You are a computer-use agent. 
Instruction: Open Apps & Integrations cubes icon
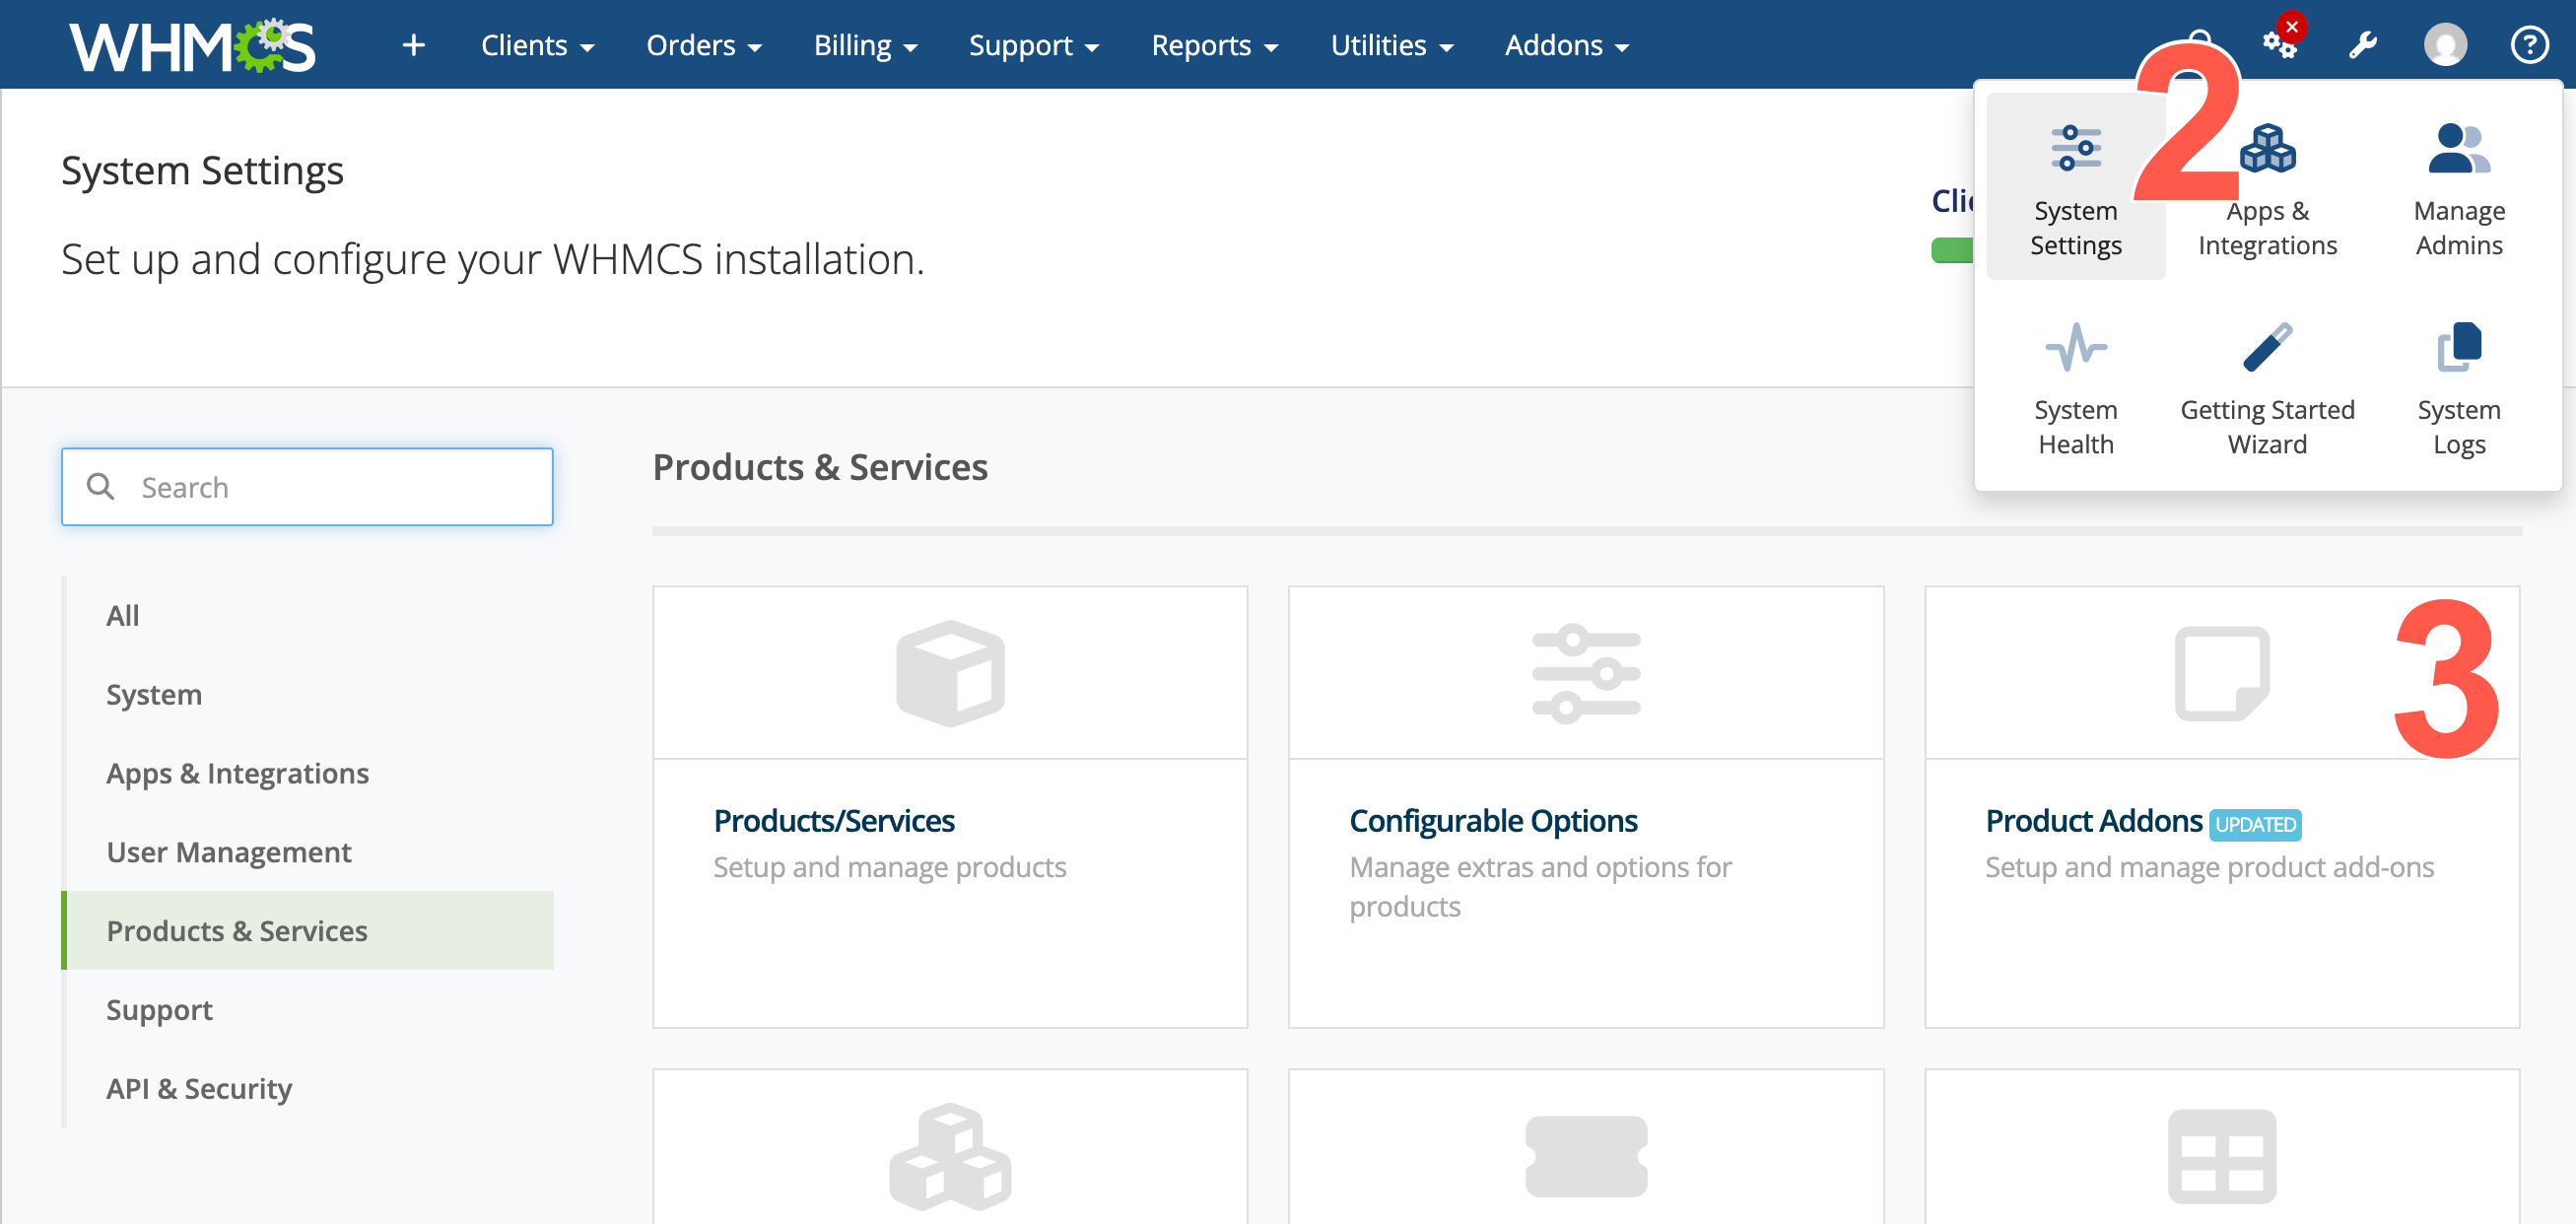(2267, 148)
